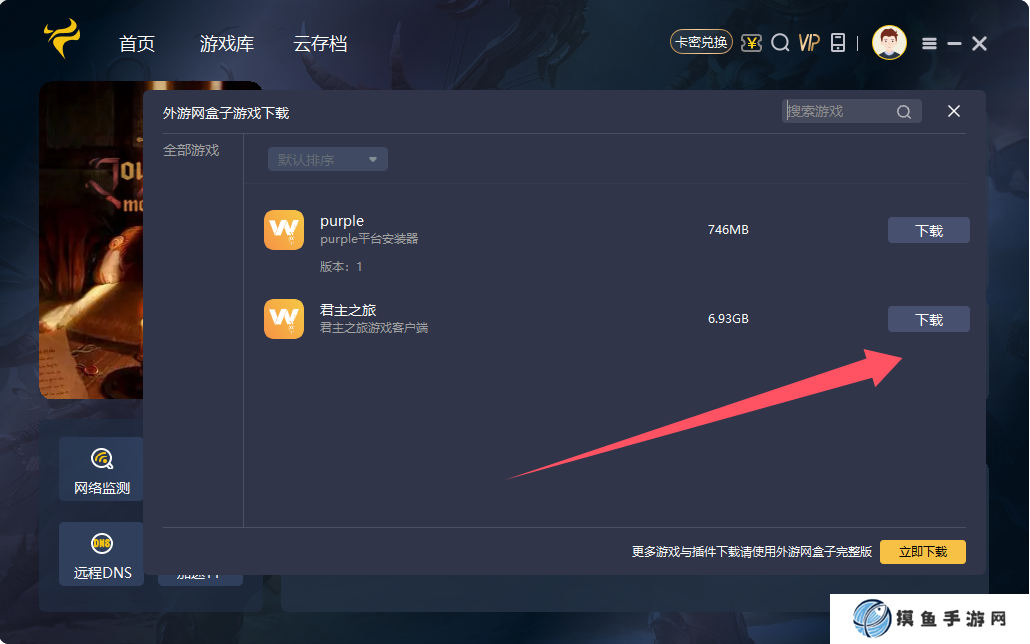Image resolution: width=1030 pixels, height=644 pixels.
Task: Open the 云存档 section
Action: pyautogui.click(x=319, y=43)
